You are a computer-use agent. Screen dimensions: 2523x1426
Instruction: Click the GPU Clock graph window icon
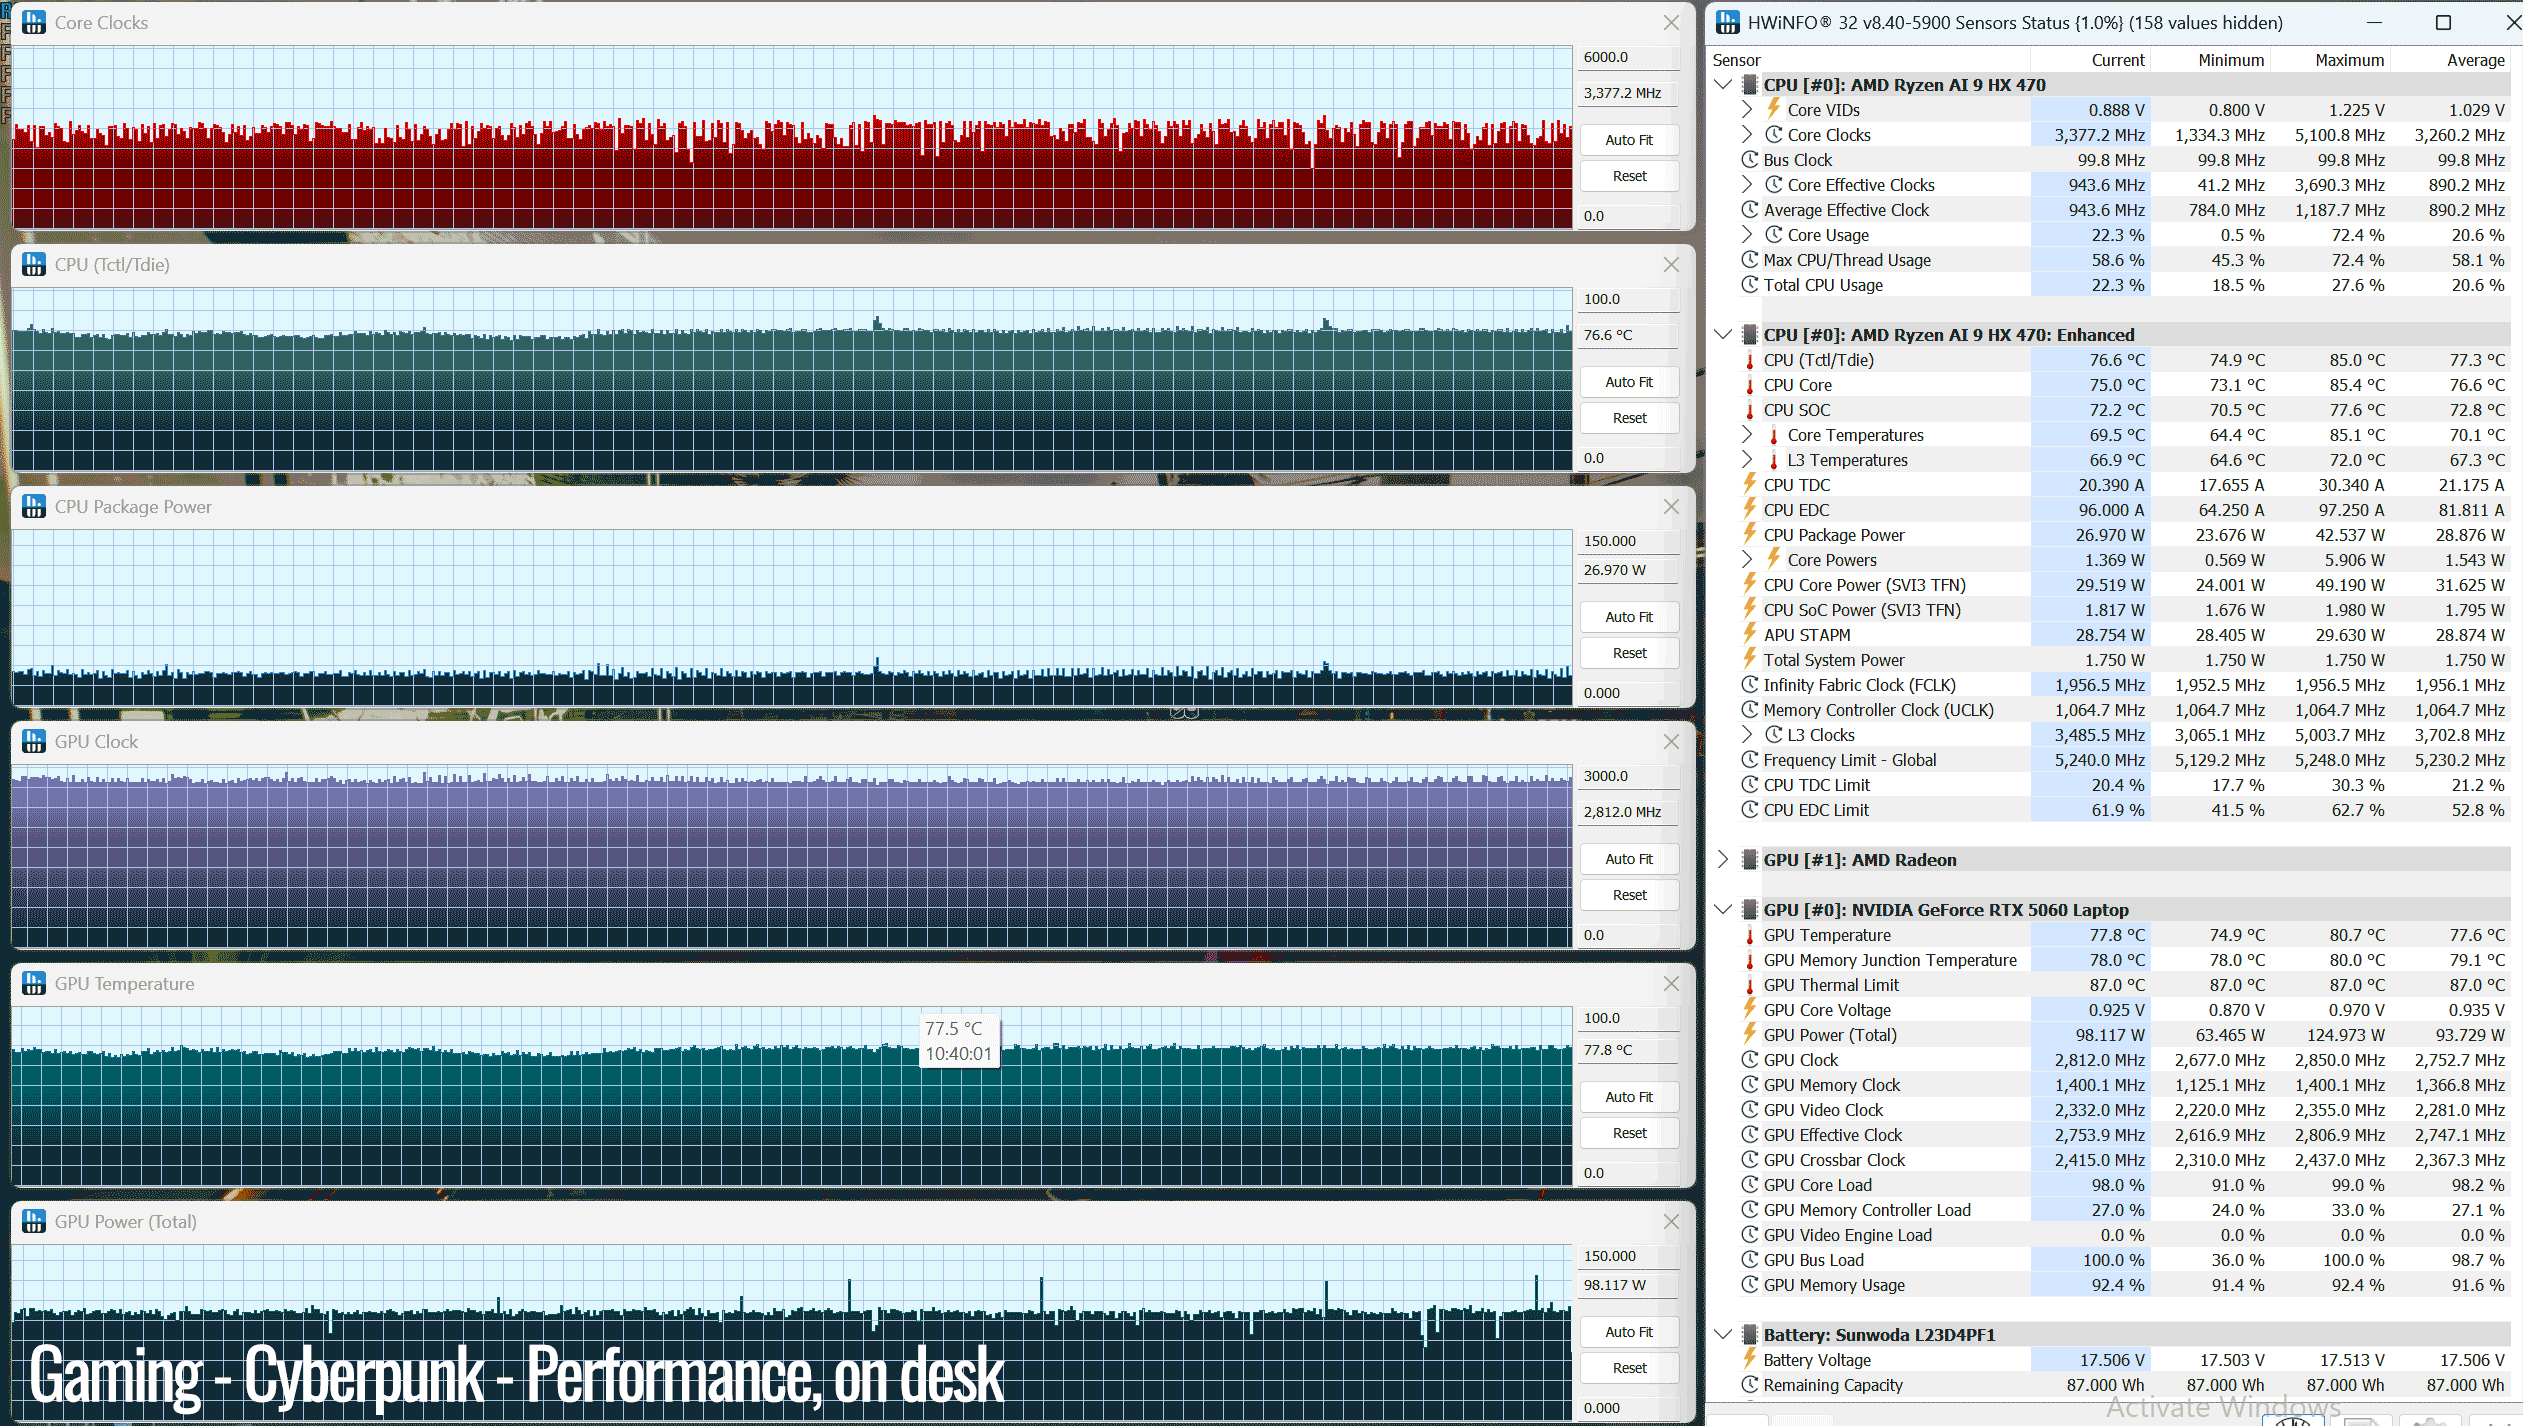[34, 741]
